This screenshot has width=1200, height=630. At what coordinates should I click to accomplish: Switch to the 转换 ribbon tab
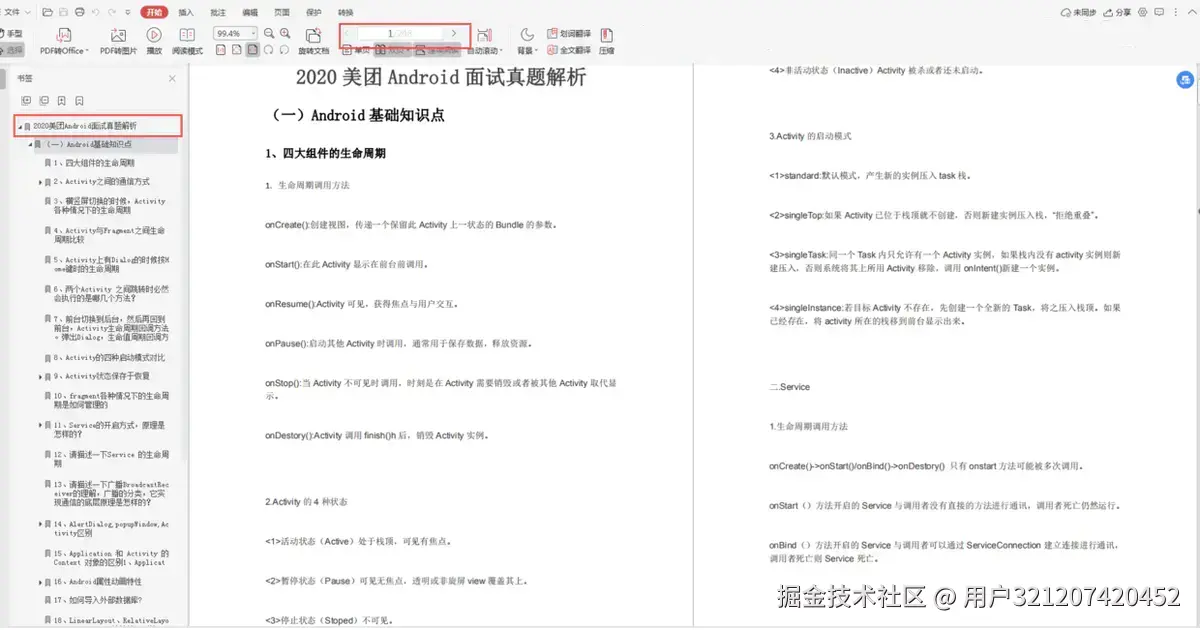click(345, 12)
